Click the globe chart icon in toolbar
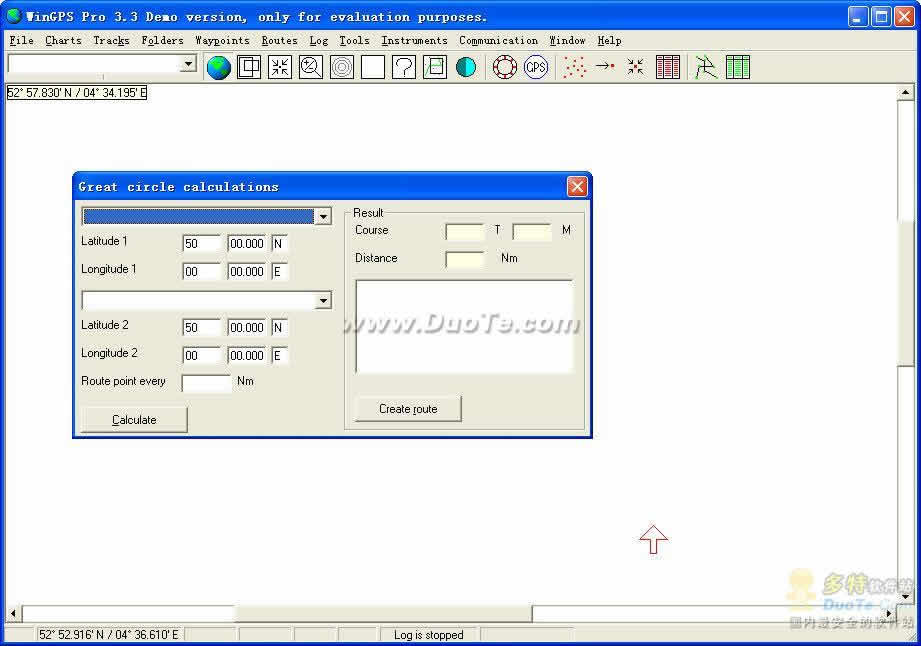921x646 pixels. pos(219,67)
